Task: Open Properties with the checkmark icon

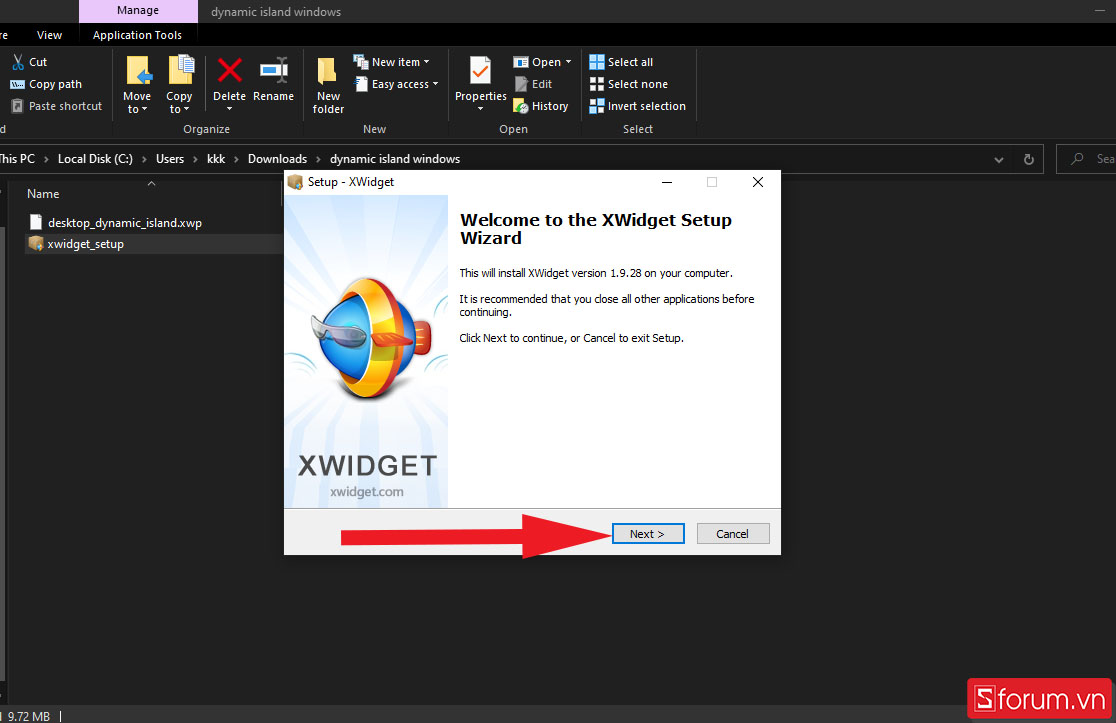Action: [480, 71]
